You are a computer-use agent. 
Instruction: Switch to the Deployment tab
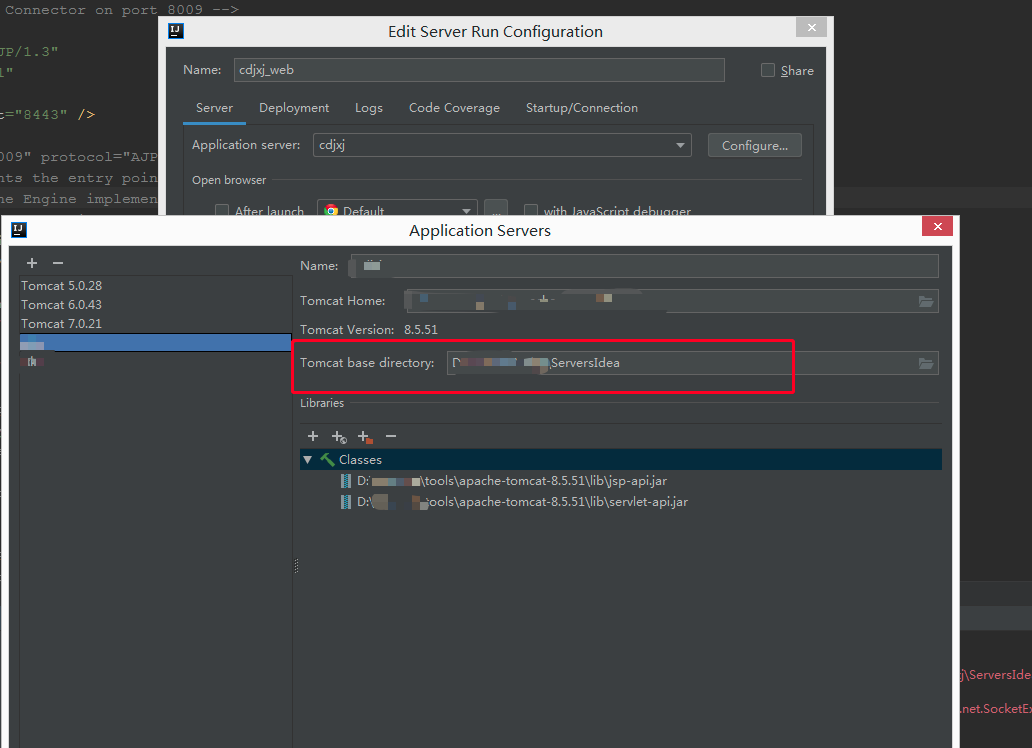pyautogui.click(x=294, y=108)
